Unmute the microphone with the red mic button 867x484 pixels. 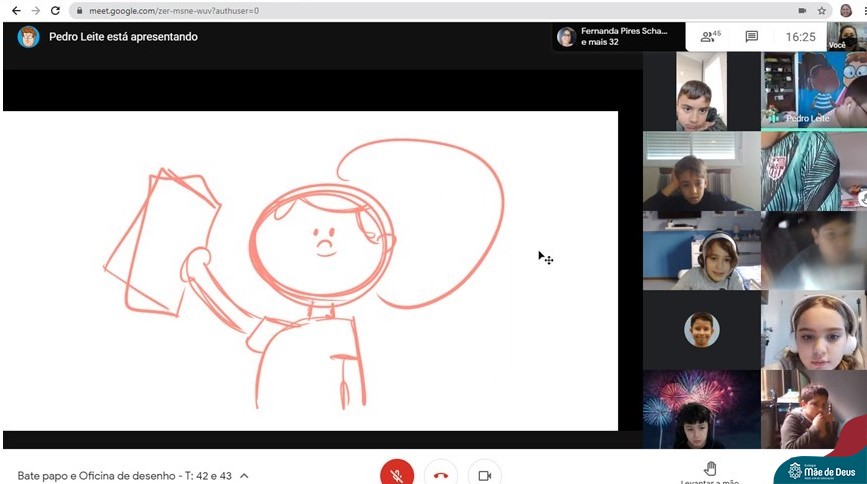[397, 475]
